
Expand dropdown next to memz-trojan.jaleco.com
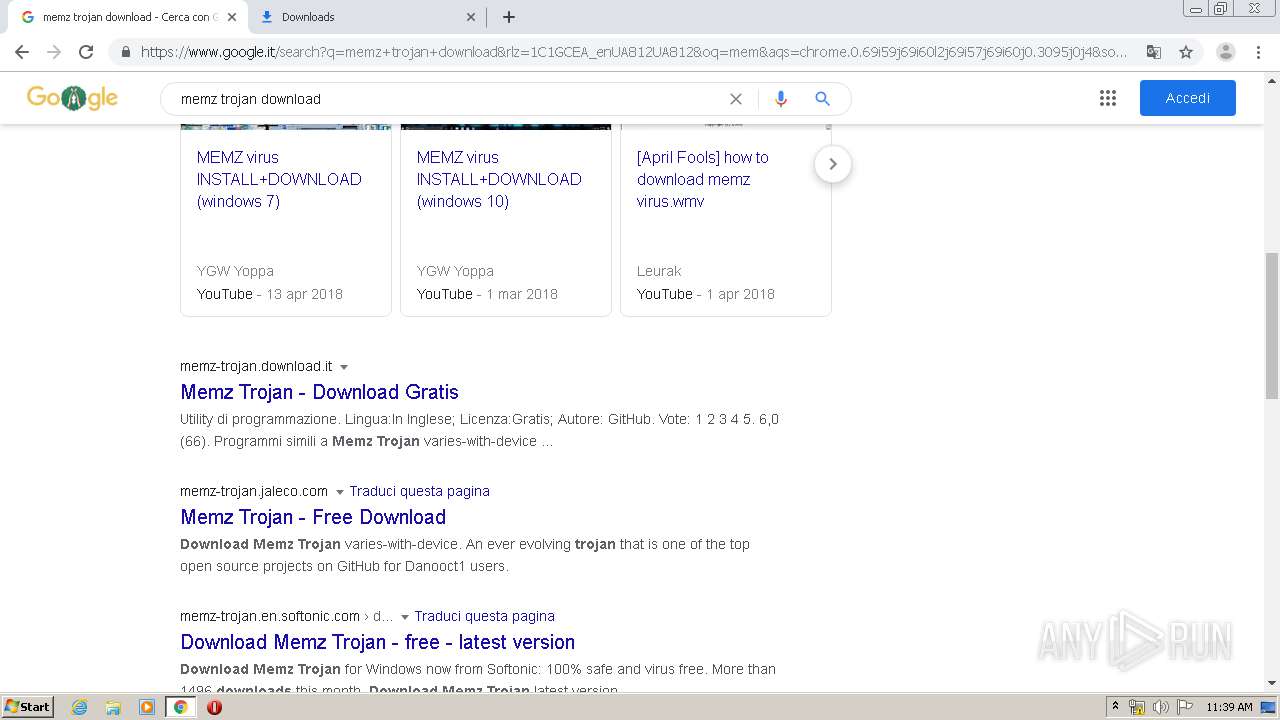340,492
